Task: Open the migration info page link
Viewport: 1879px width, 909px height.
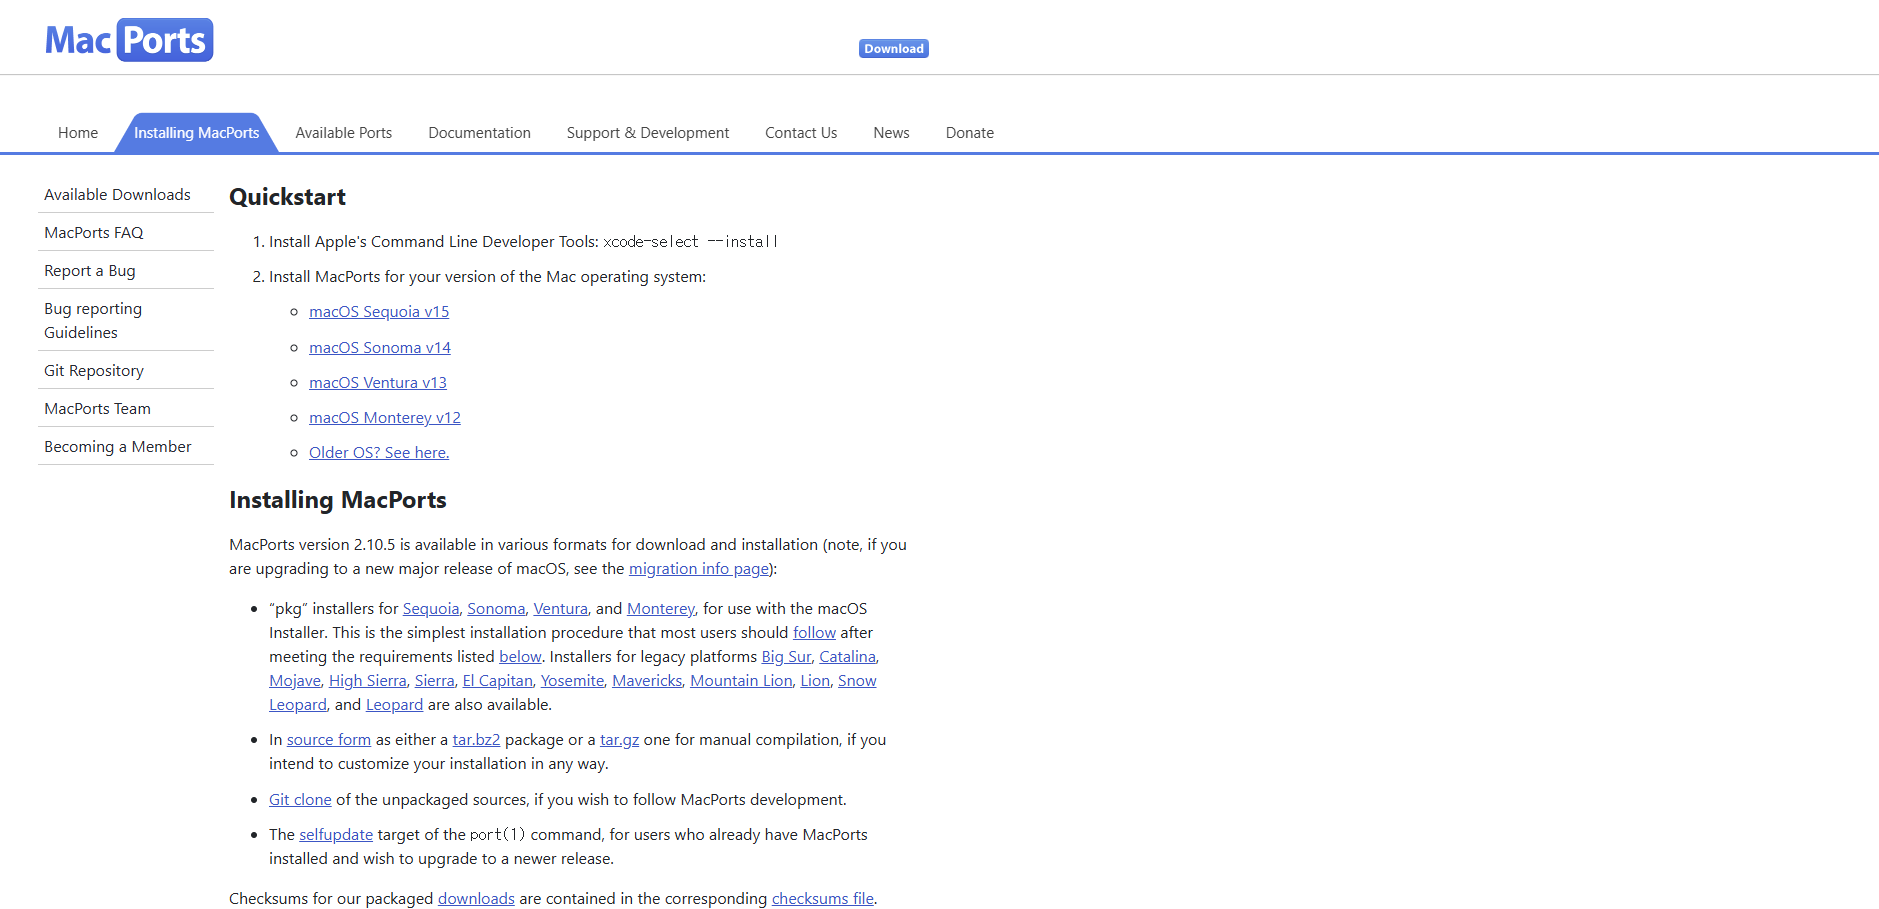Action: point(699,569)
